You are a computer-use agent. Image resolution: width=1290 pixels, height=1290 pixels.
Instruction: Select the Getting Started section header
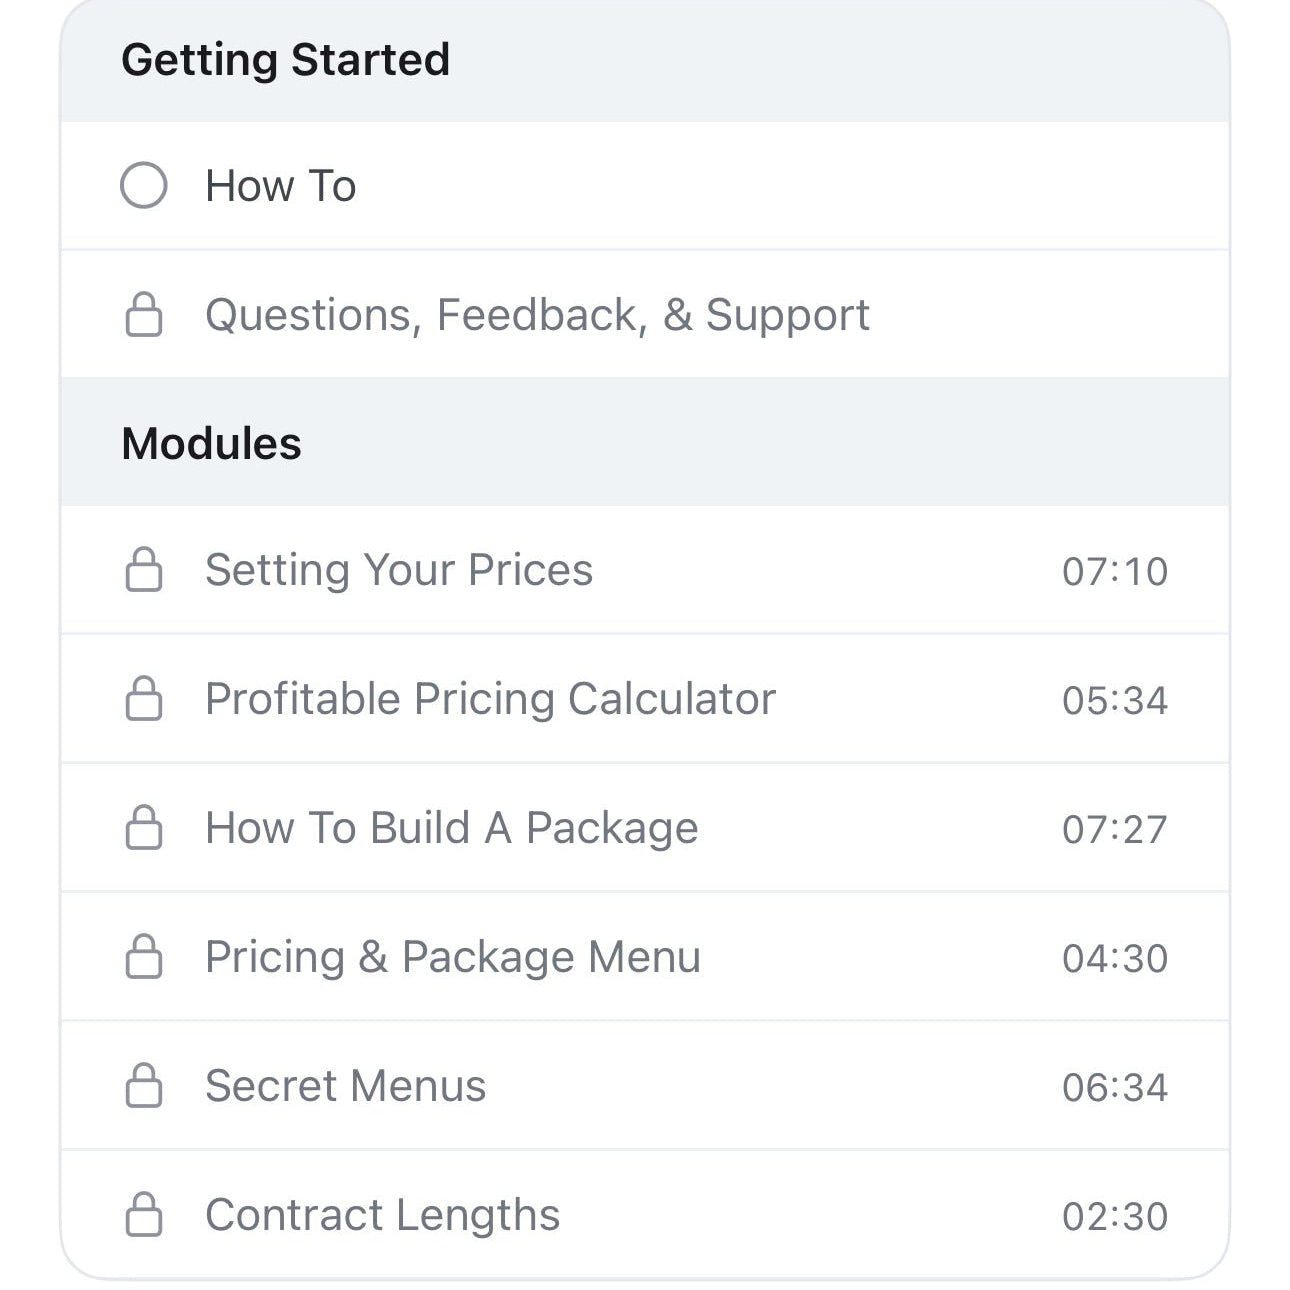click(x=285, y=60)
